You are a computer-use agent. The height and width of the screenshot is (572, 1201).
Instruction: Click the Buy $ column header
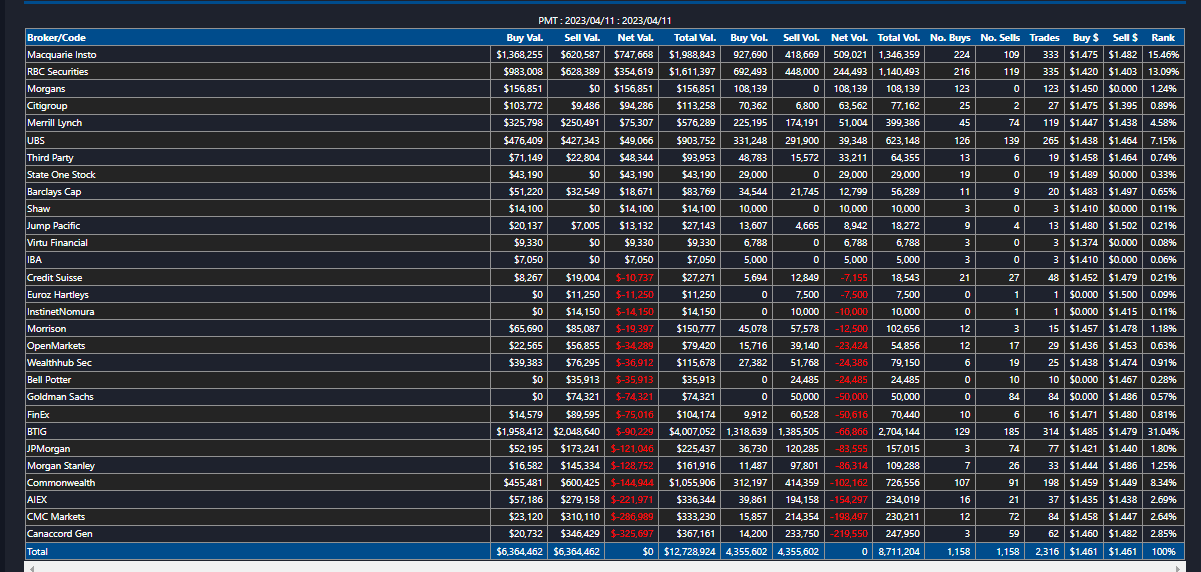[x=1086, y=37]
